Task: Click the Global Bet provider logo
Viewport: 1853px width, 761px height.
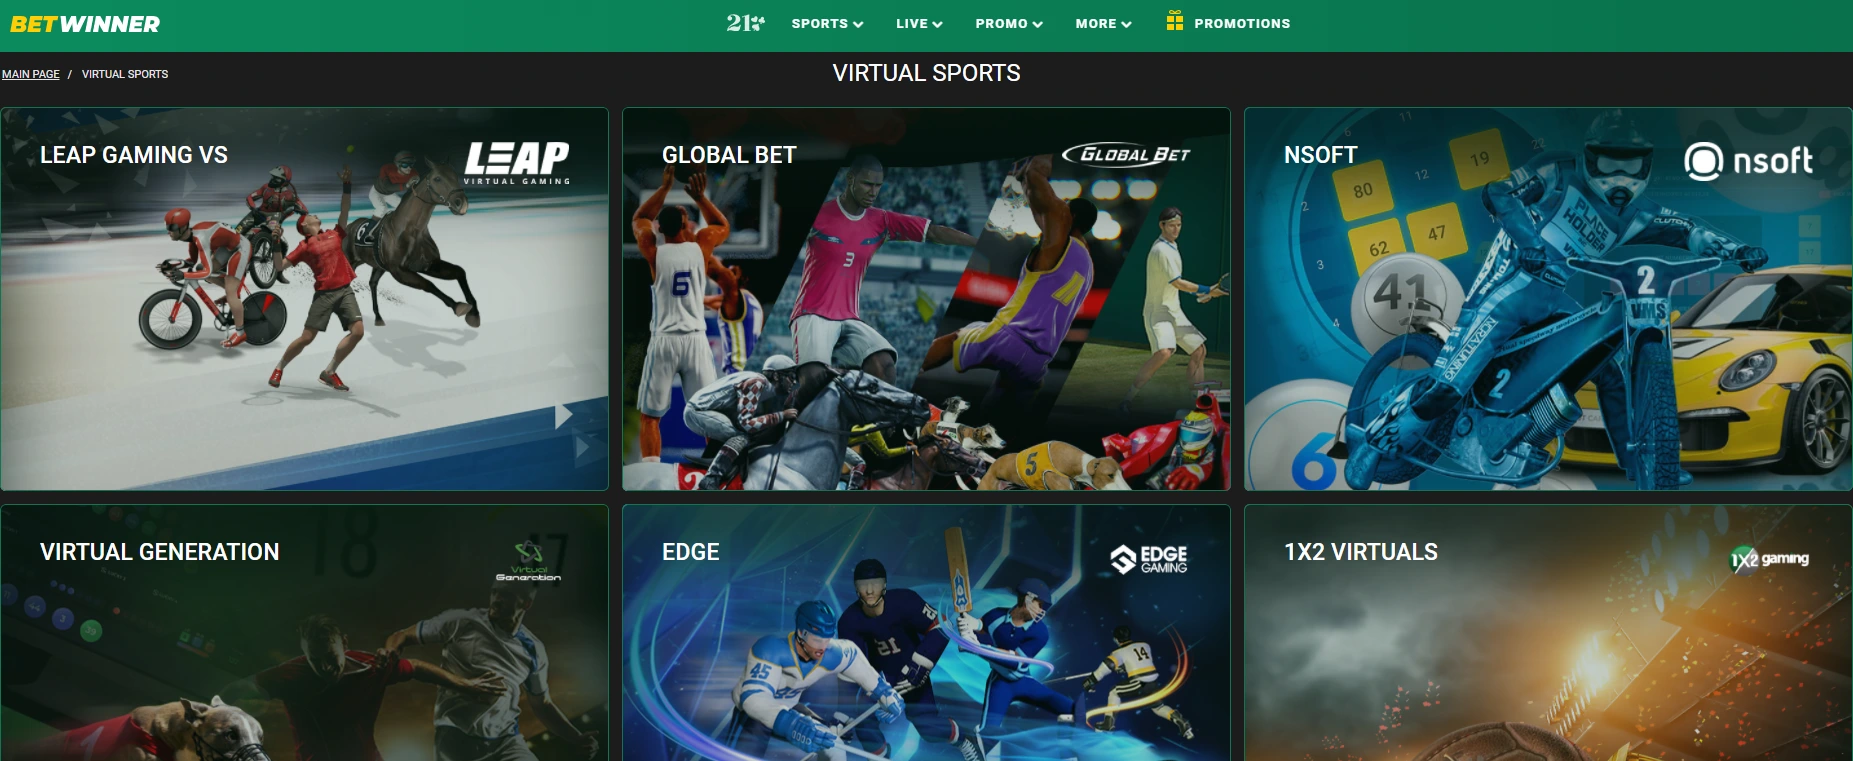Action: click(x=1126, y=154)
